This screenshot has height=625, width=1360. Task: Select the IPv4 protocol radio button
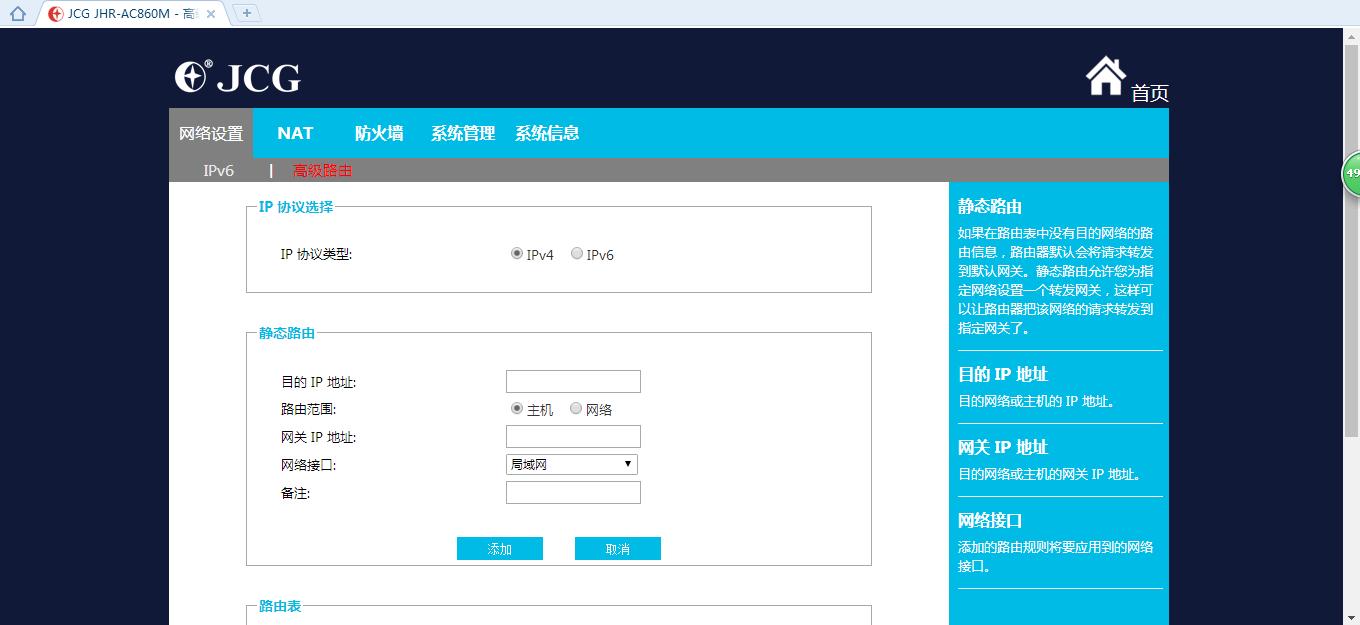pos(516,253)
